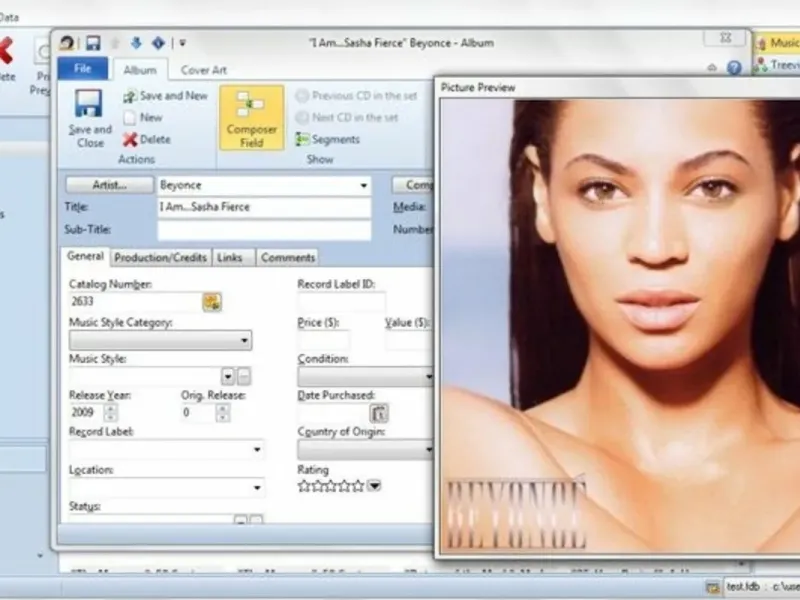
Task: Click icon next to Catalog Number field
Action: [x=212, y=302]
